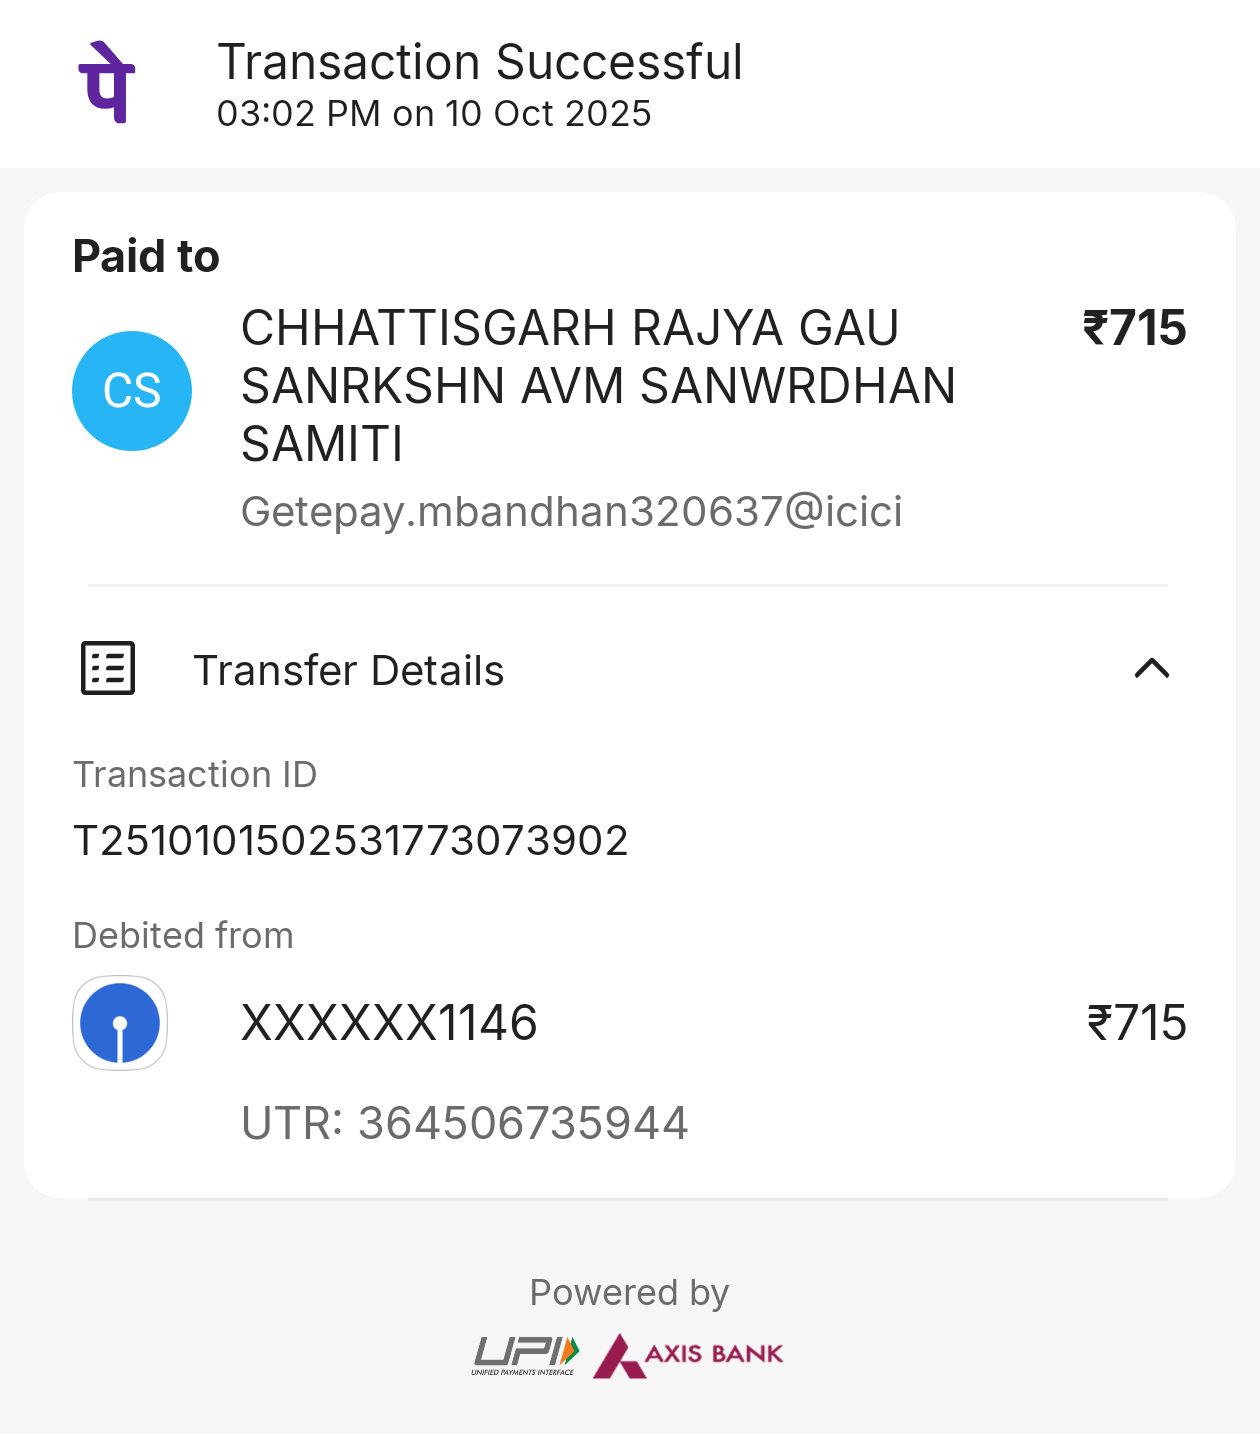Click the Paid to heading
1260x1434 pixels.
pyautogui.click(x=146, y=256)
